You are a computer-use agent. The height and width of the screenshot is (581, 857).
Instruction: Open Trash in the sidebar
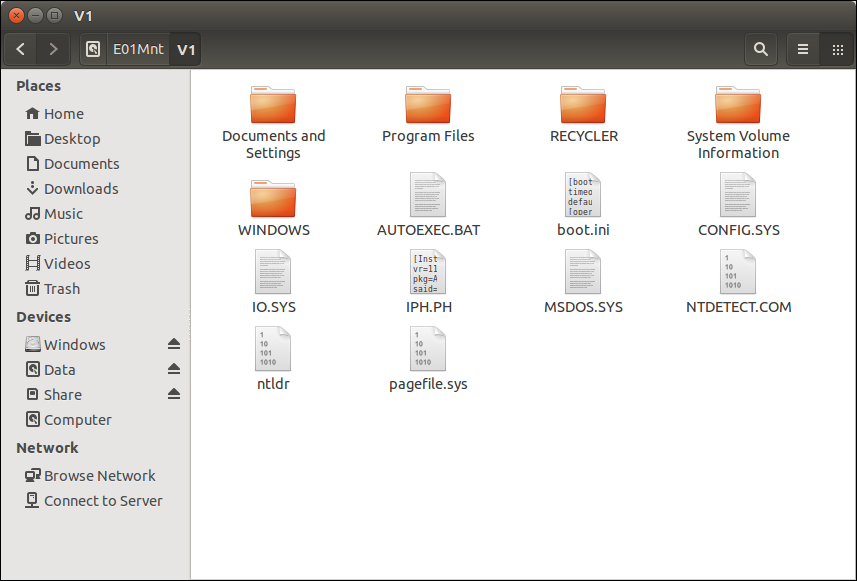pos(96,289)
